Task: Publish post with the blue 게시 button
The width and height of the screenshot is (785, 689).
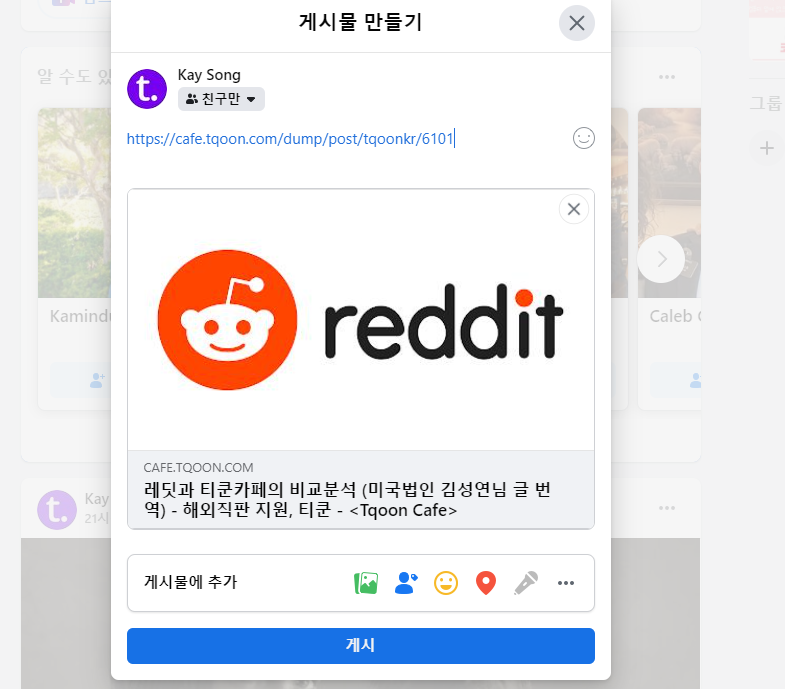Action: (x=360, y=646)
